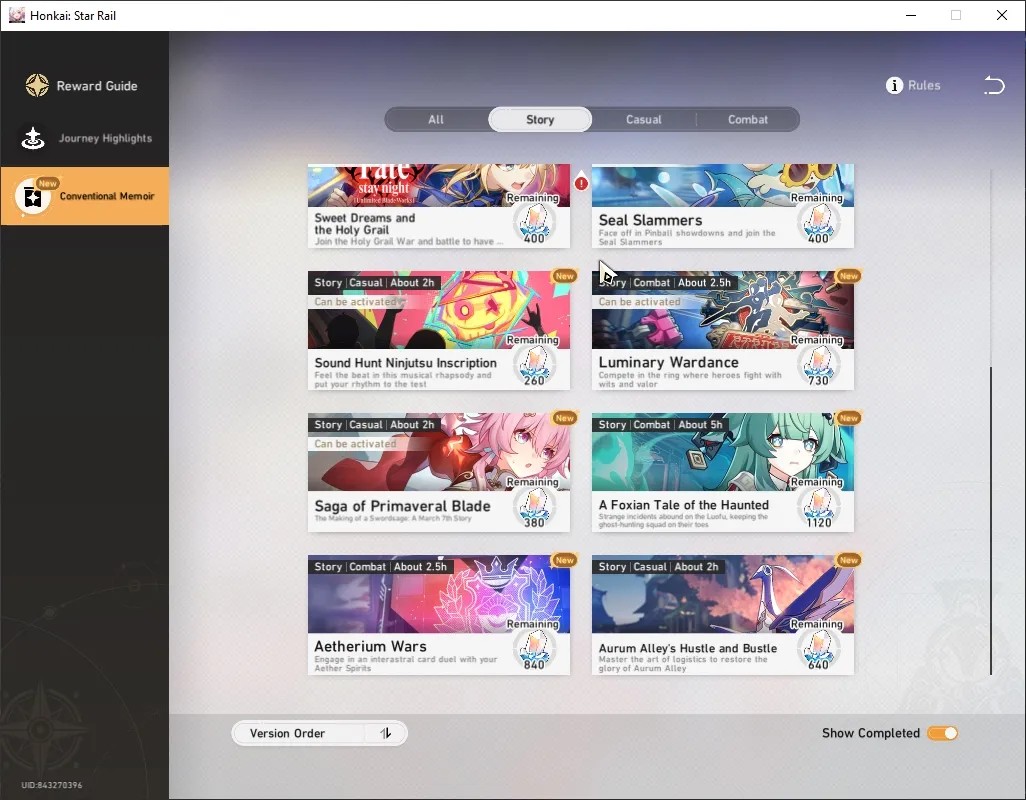This screenshot has width=1026, height=800.
Task: Open A Foxian Tale of the Haunted banner
Action: click(x=723, y=452)
